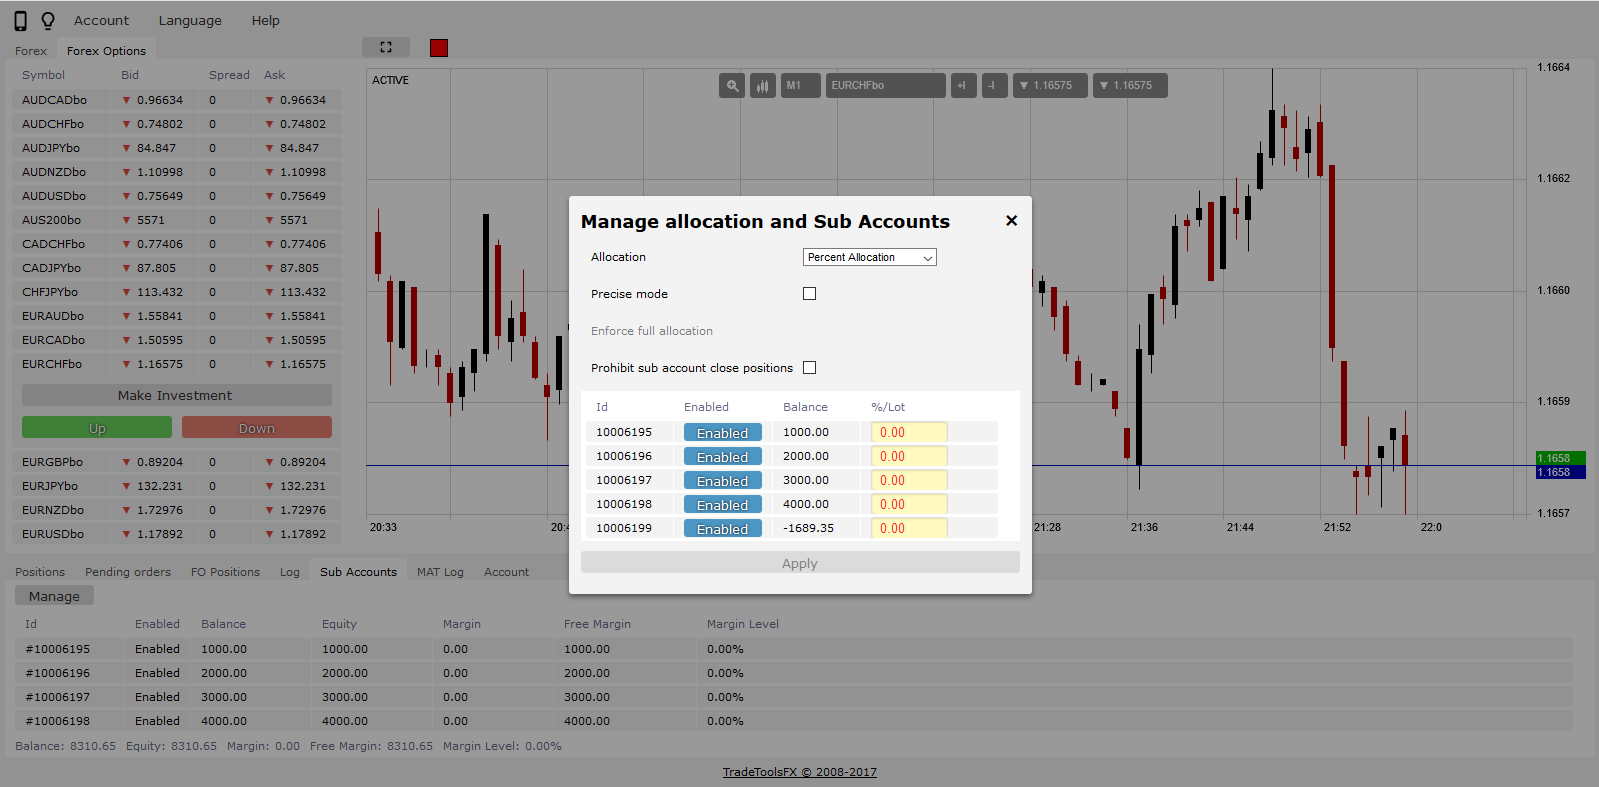This screenshot has width=1599, height=787.
Task: Enable the Precise mode checkbox
Action: tap(809, 294)
